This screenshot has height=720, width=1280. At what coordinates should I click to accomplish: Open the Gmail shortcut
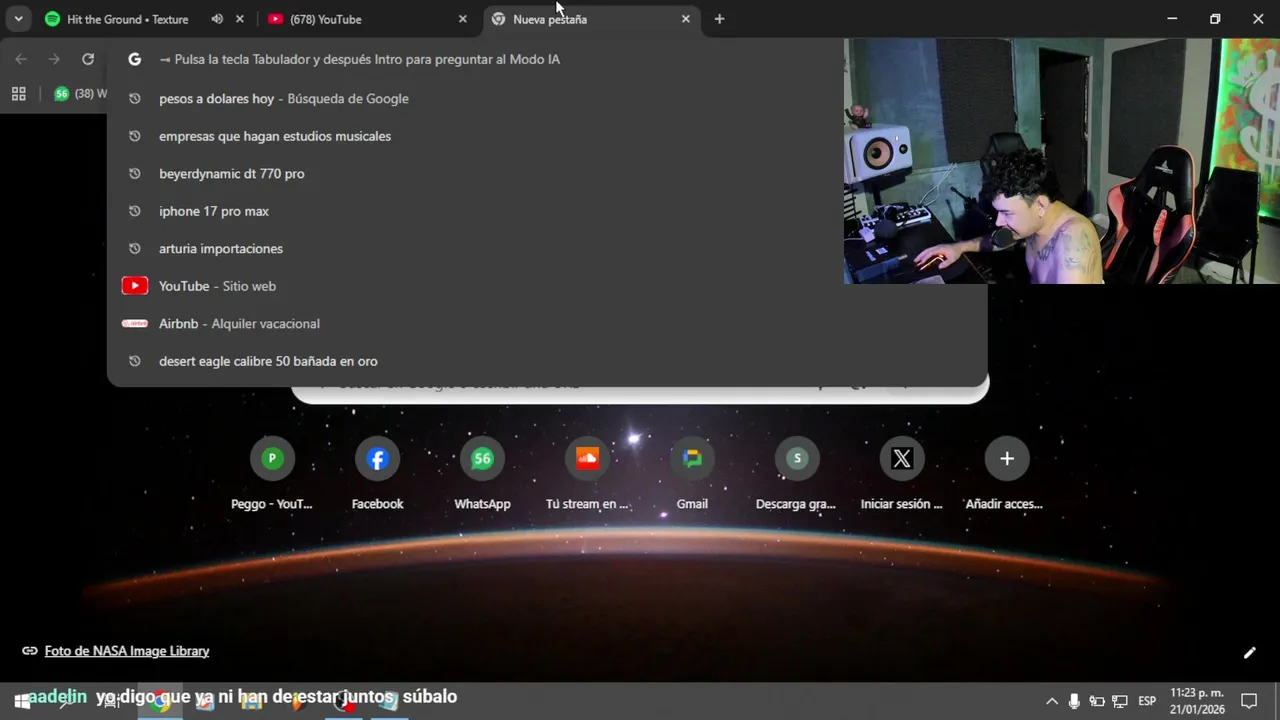[x=692, y=474]
